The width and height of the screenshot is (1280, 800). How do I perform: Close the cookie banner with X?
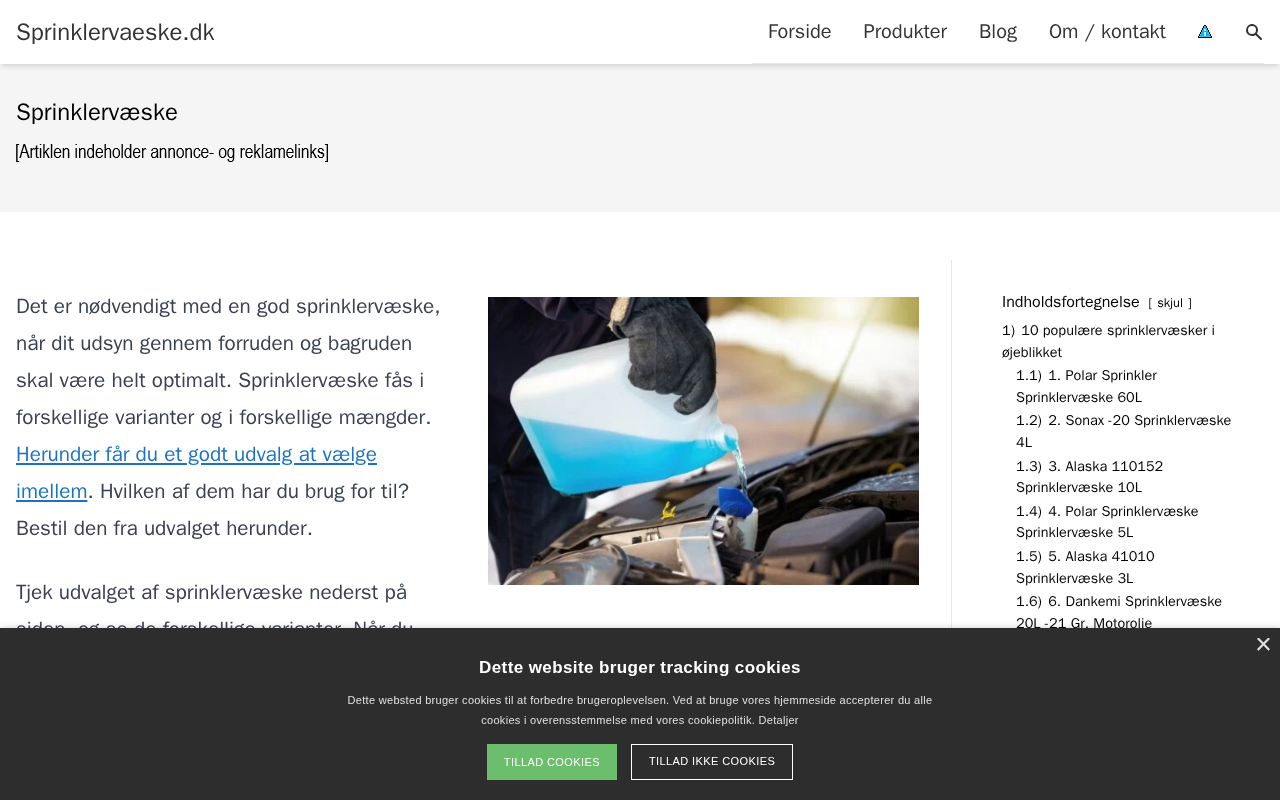coord(1263,645)
